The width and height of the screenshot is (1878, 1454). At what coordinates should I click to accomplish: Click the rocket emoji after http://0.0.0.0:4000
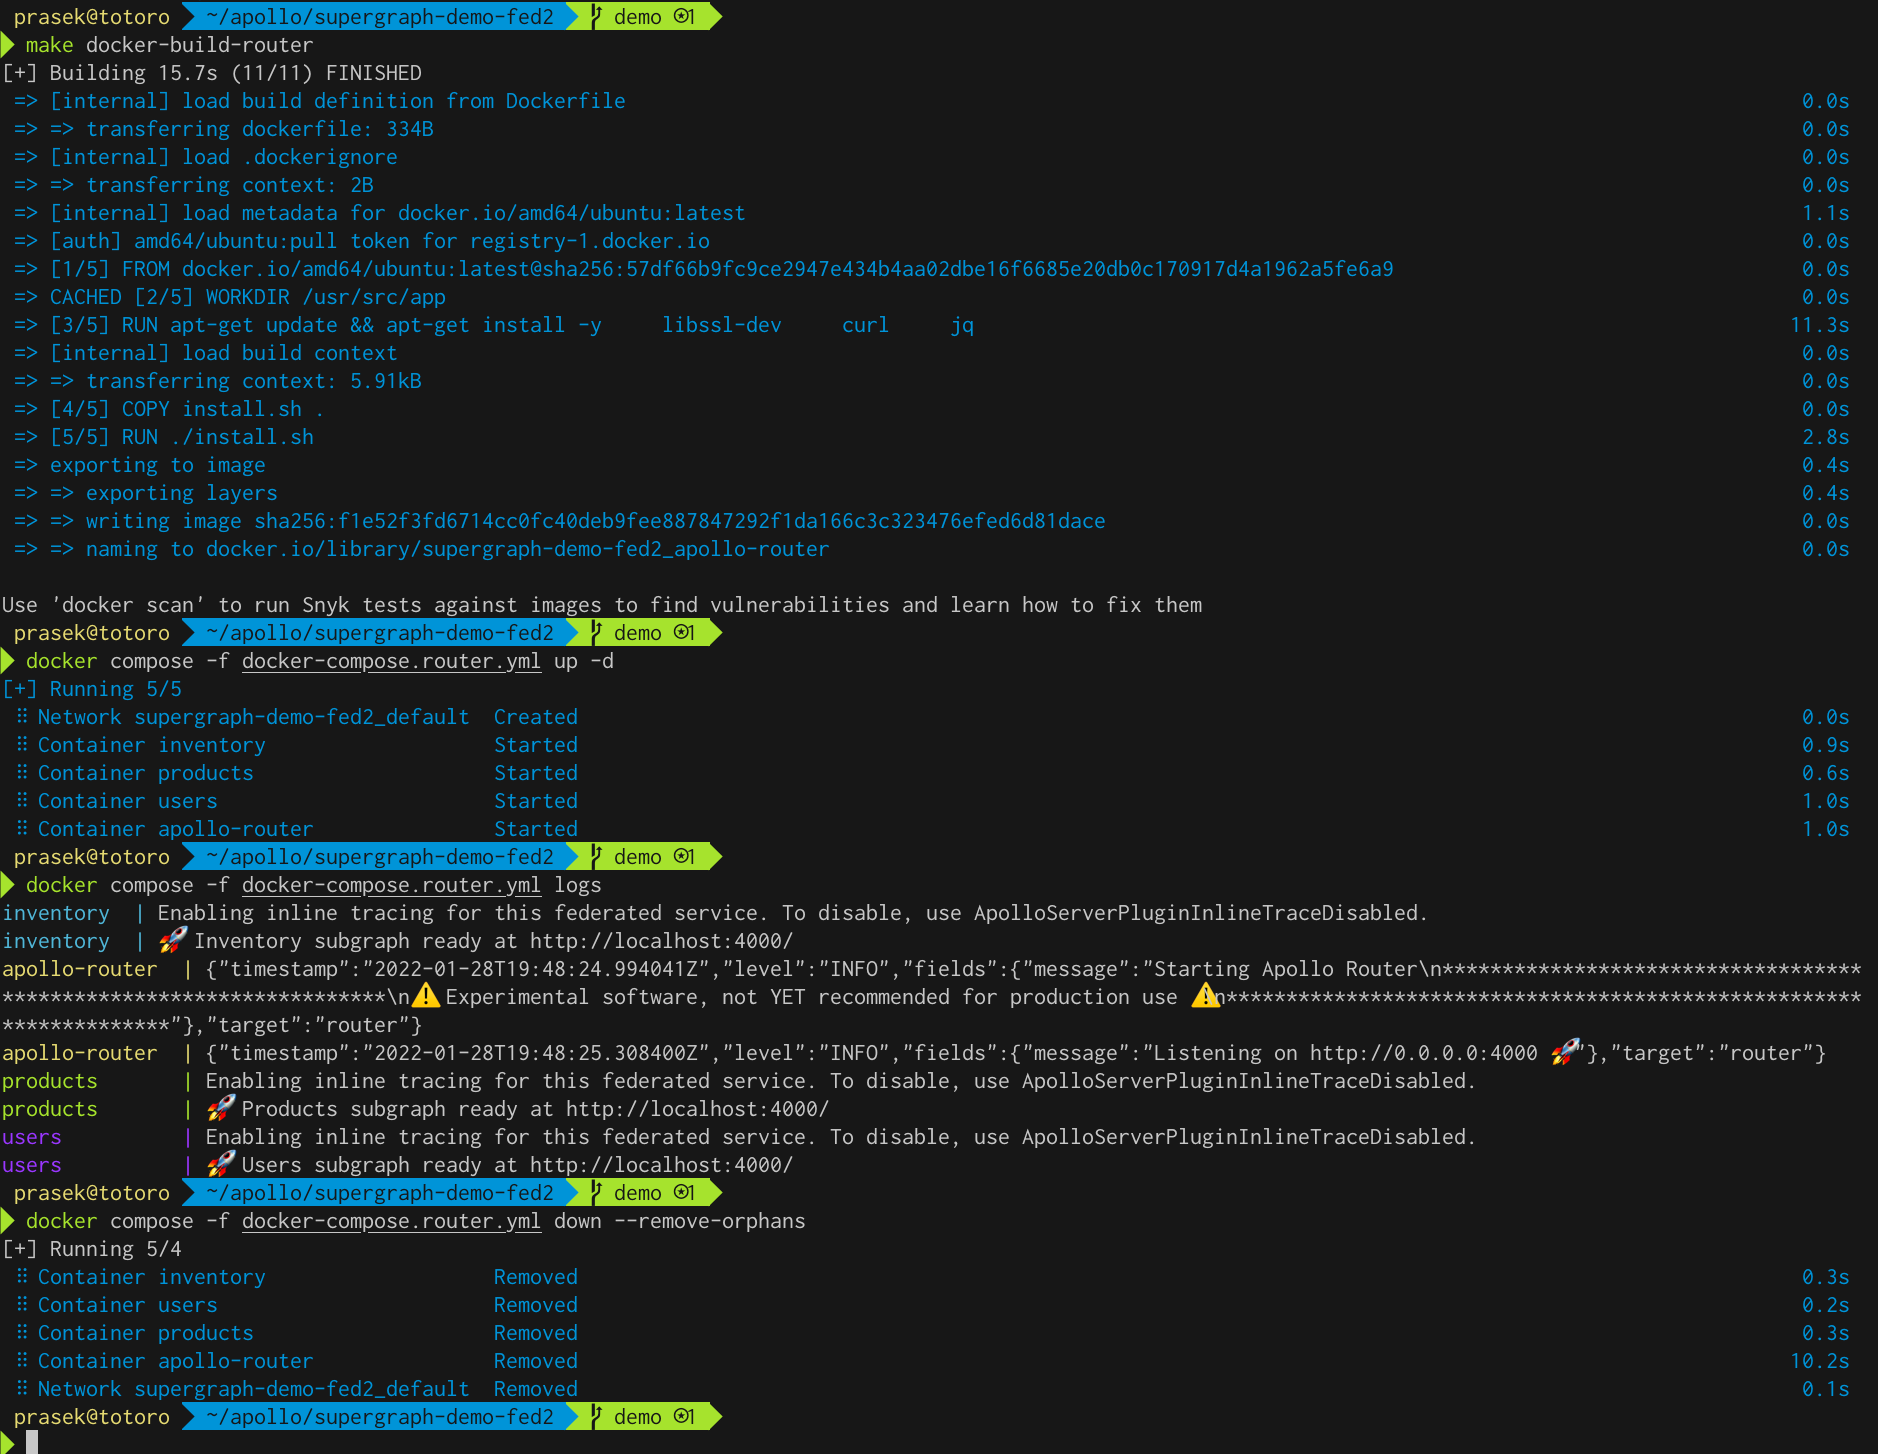click(1565, 1052)
